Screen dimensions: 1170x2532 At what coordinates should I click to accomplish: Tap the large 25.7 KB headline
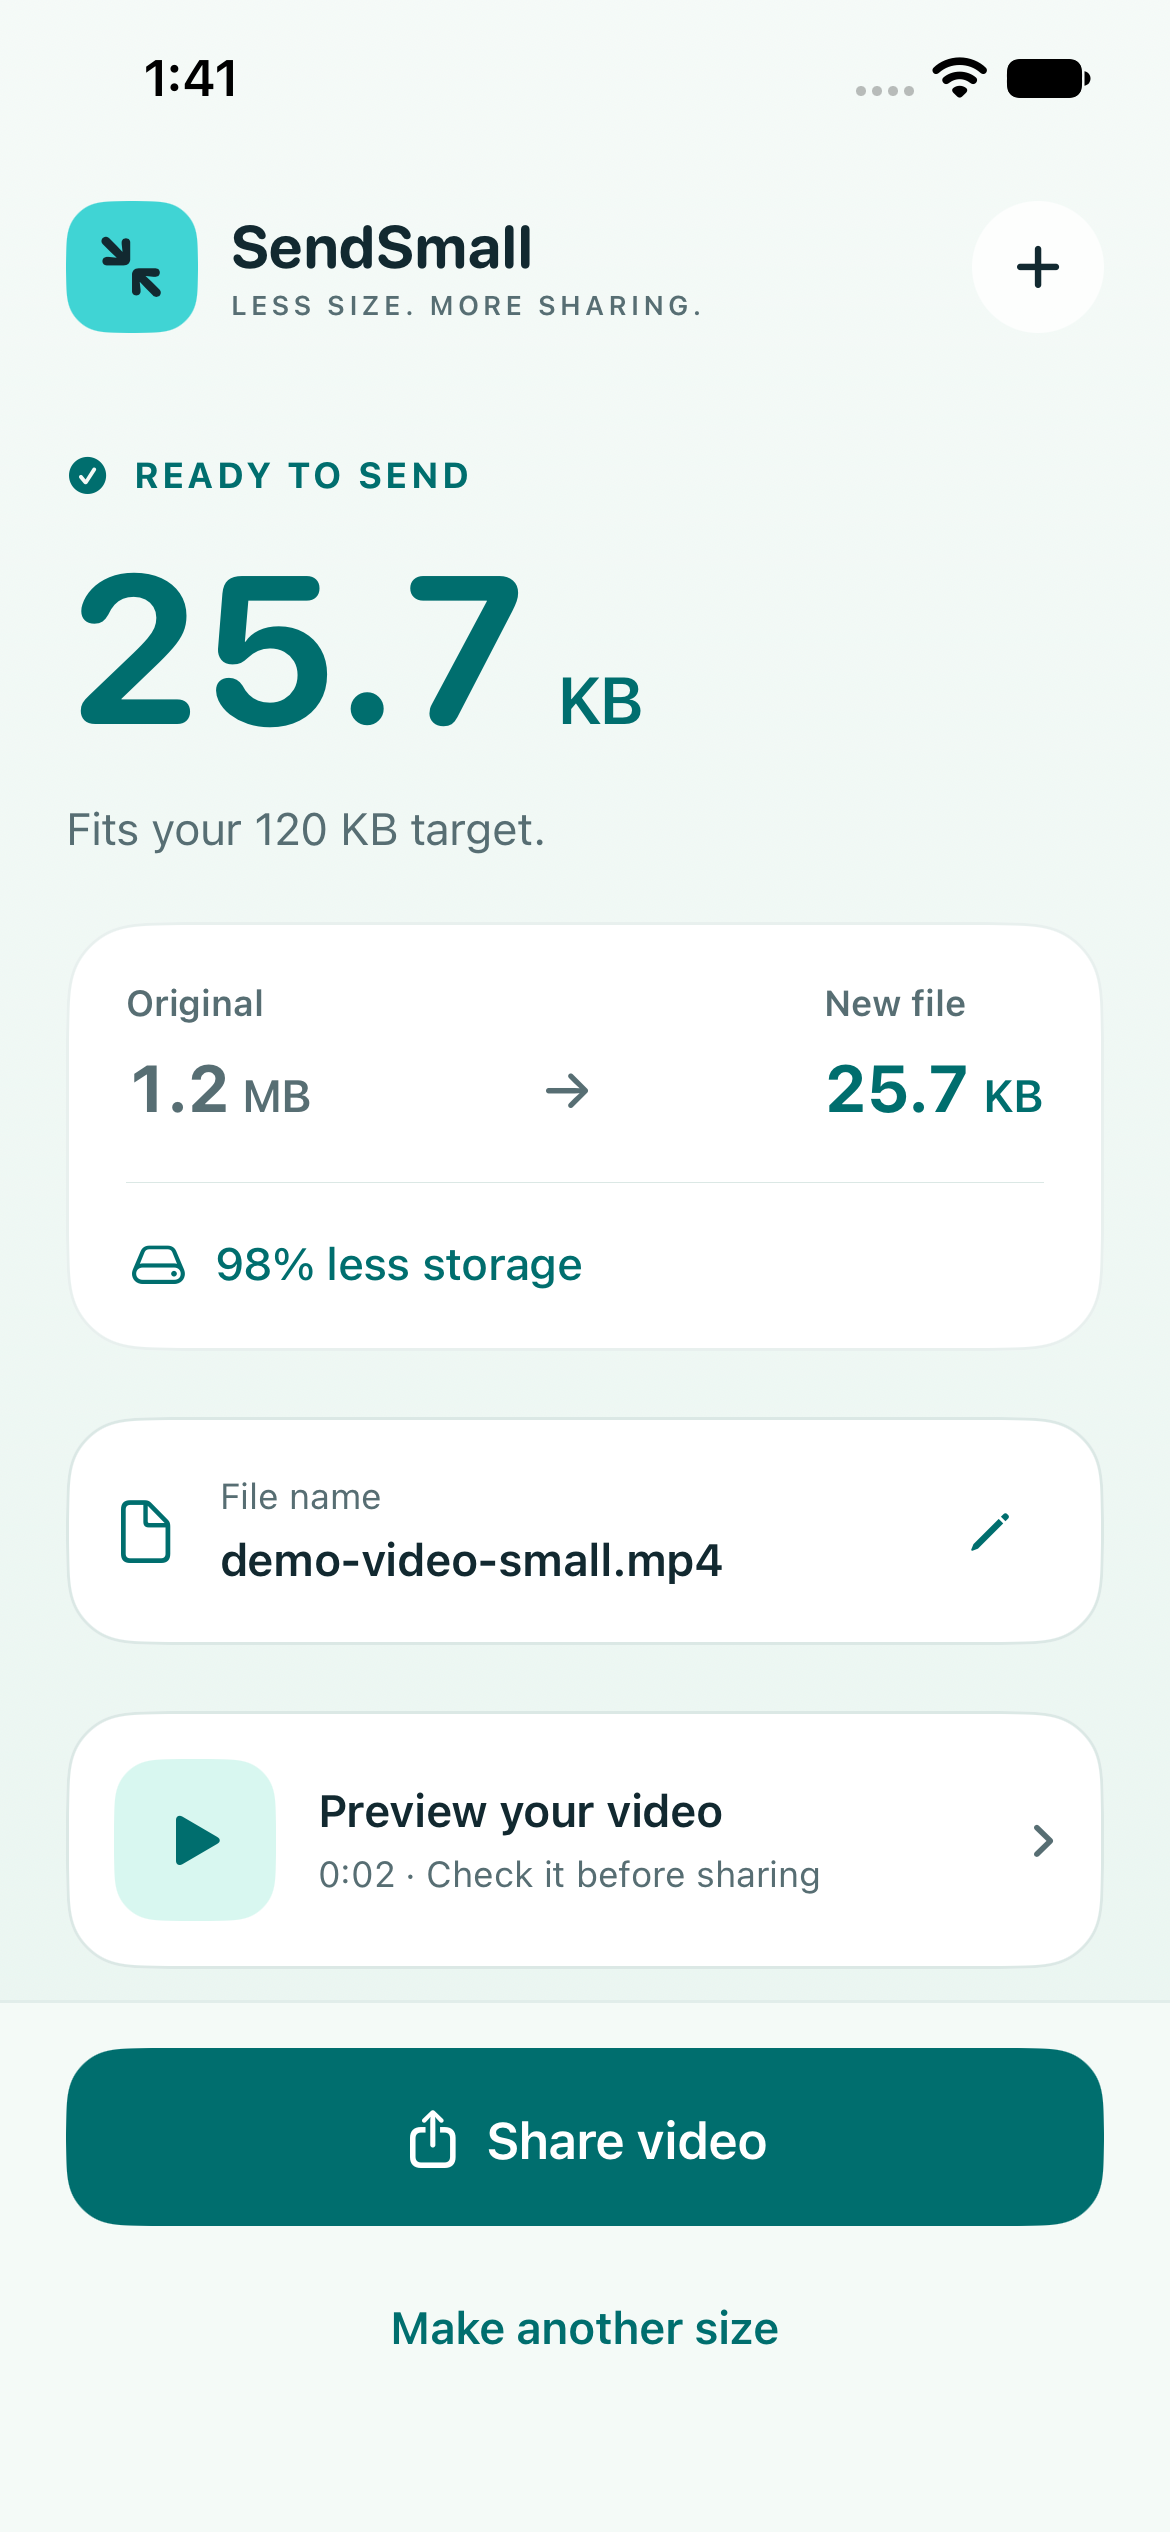tap(360, 650)
